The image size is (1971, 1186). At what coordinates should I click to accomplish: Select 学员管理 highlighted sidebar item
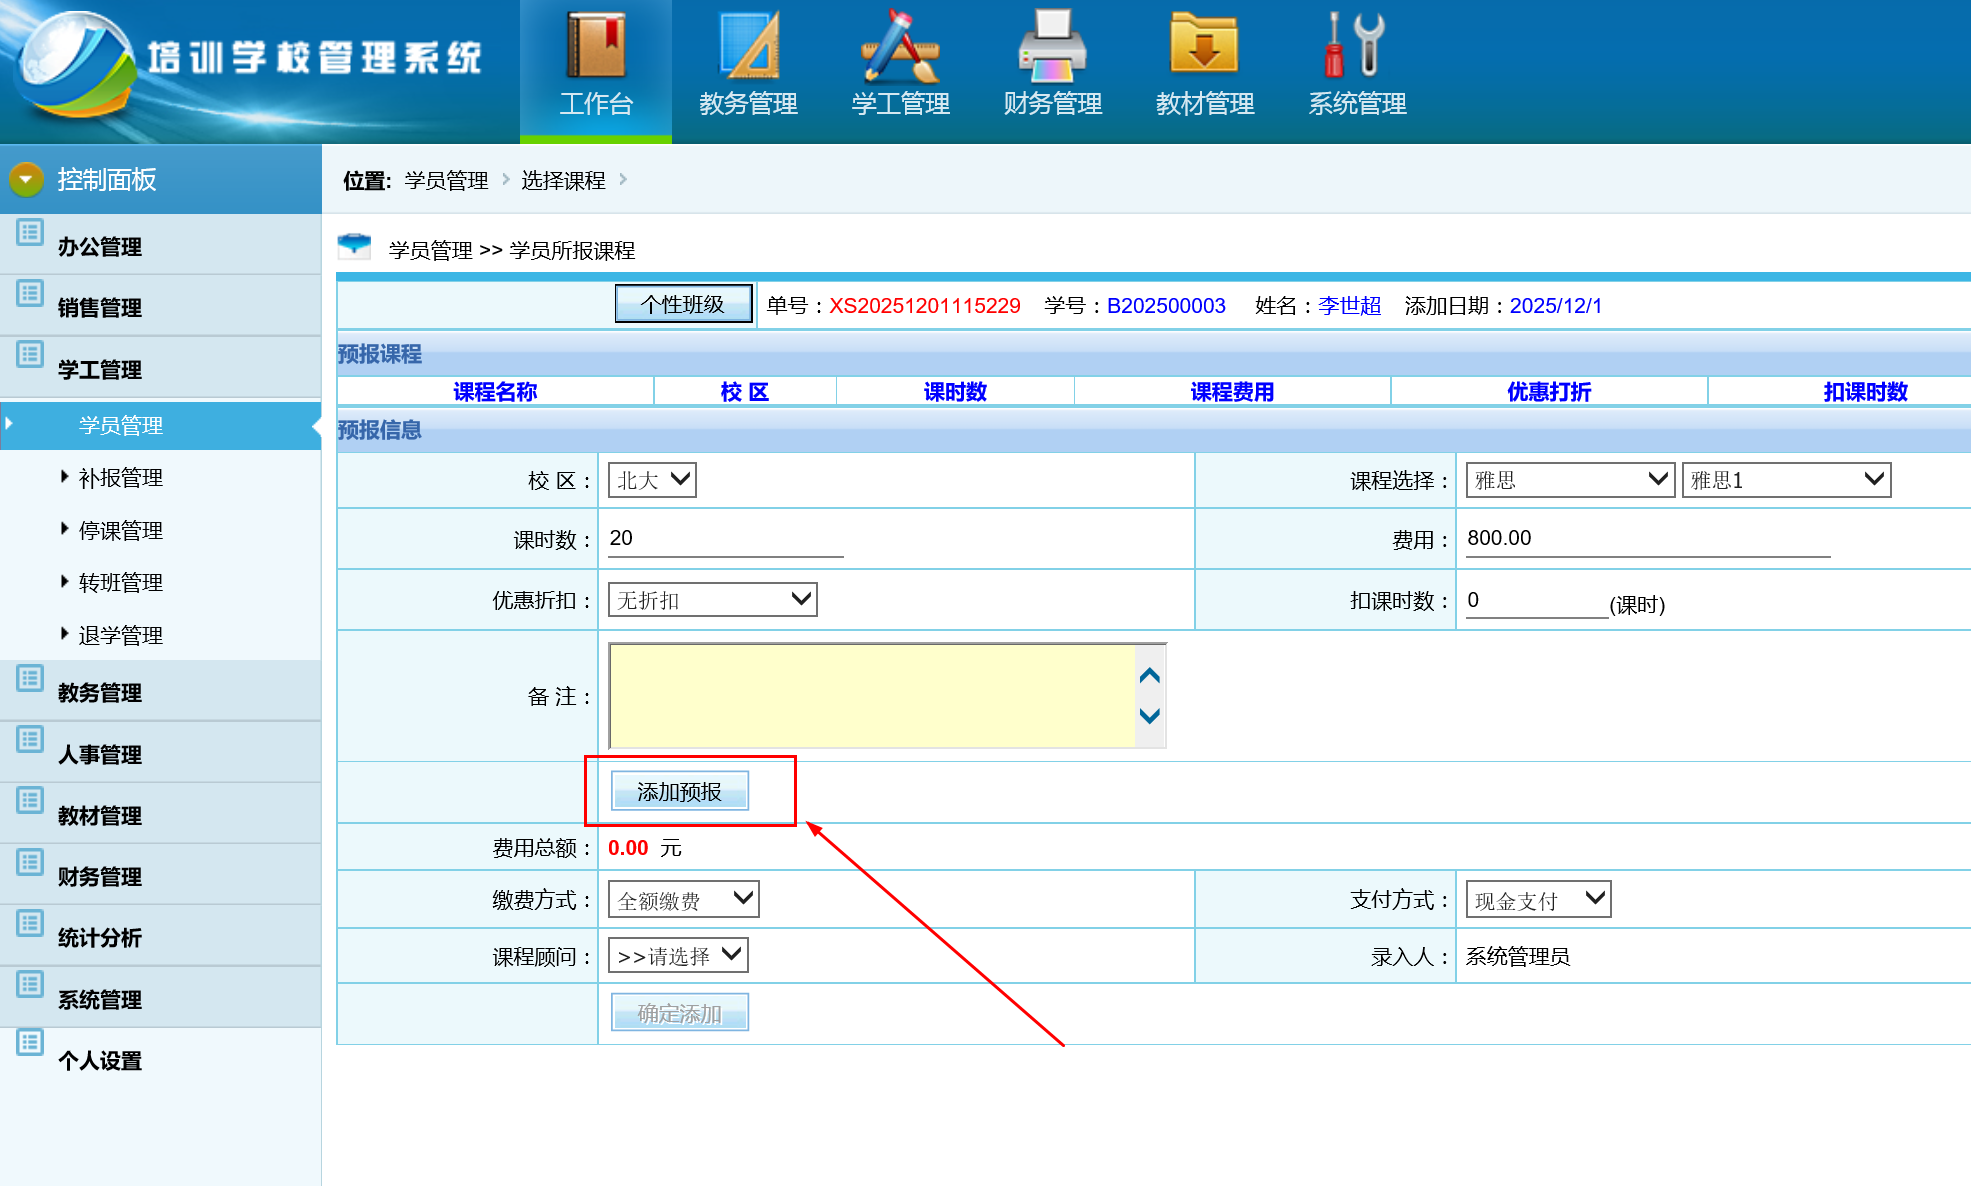click(160, 425)
